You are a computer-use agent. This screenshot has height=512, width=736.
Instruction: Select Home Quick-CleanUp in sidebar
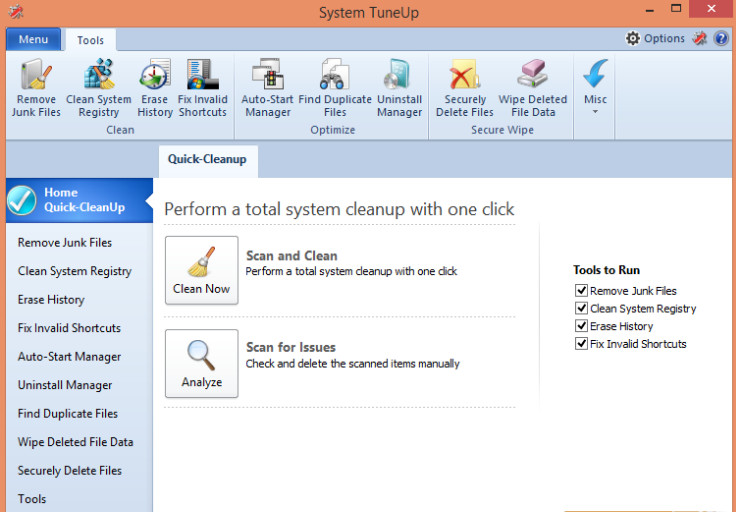[79, 200]
